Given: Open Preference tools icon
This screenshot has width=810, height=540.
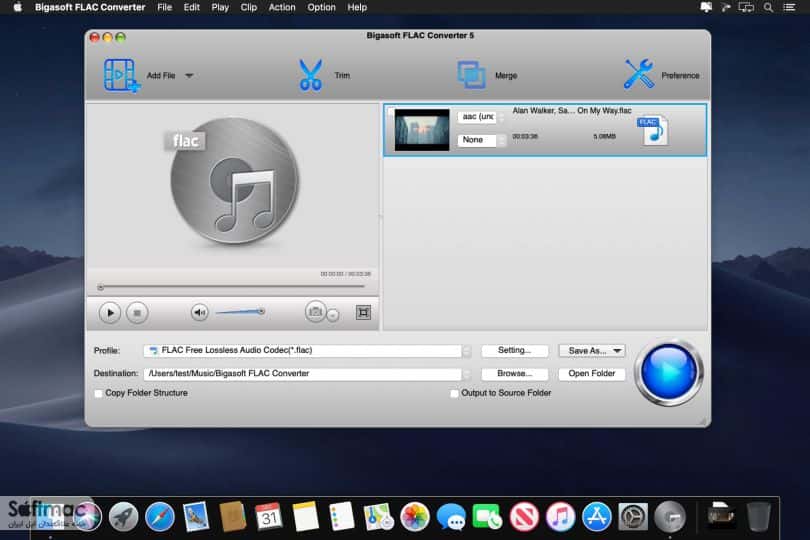Looking at the screenshot, I should click(639, 74).
